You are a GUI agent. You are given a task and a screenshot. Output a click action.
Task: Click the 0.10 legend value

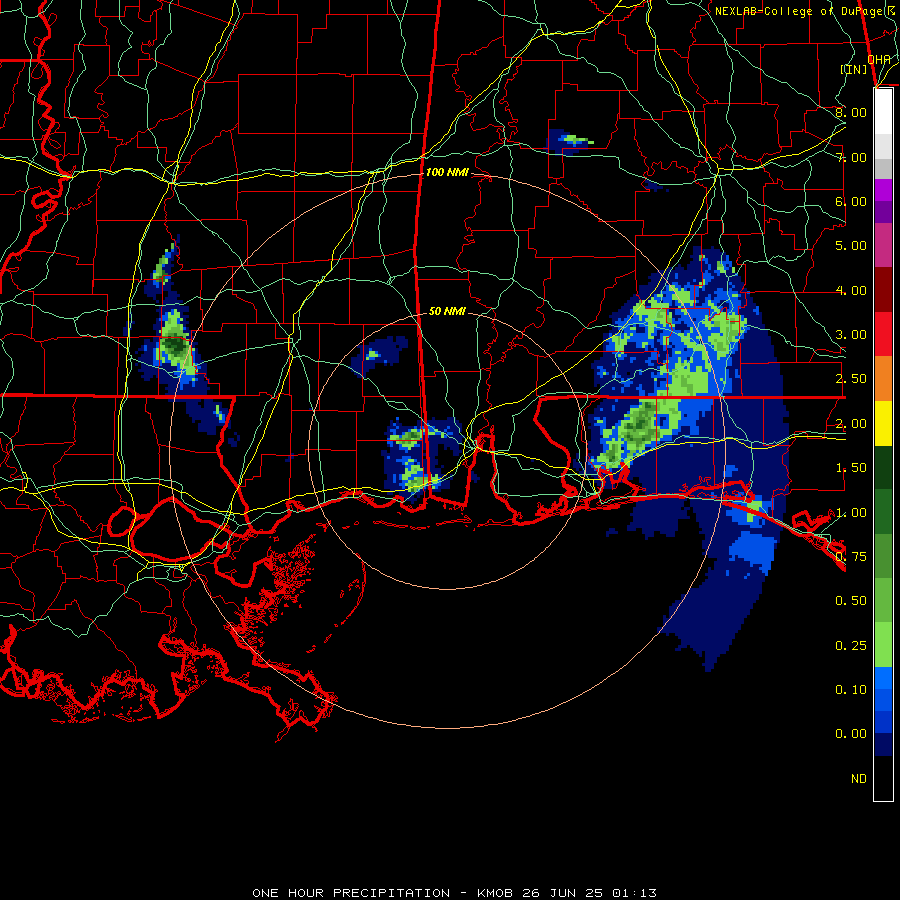(x=851, y=690)
